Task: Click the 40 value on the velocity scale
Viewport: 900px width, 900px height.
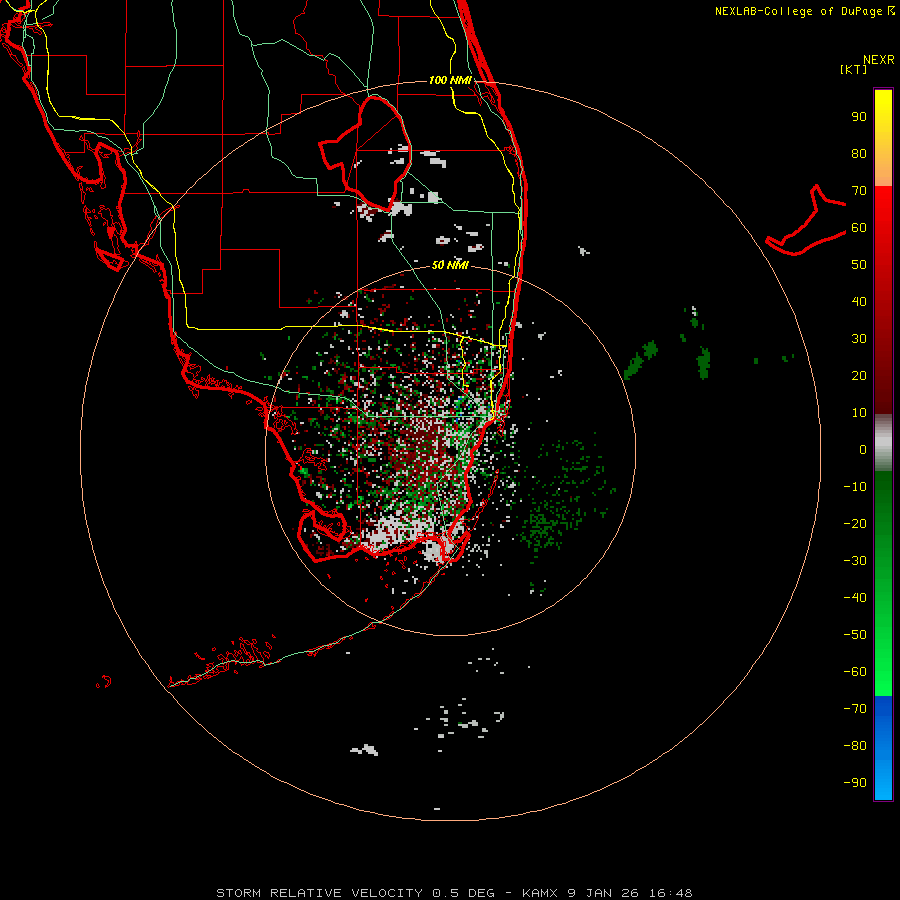Action: click(x=859, y=302)
